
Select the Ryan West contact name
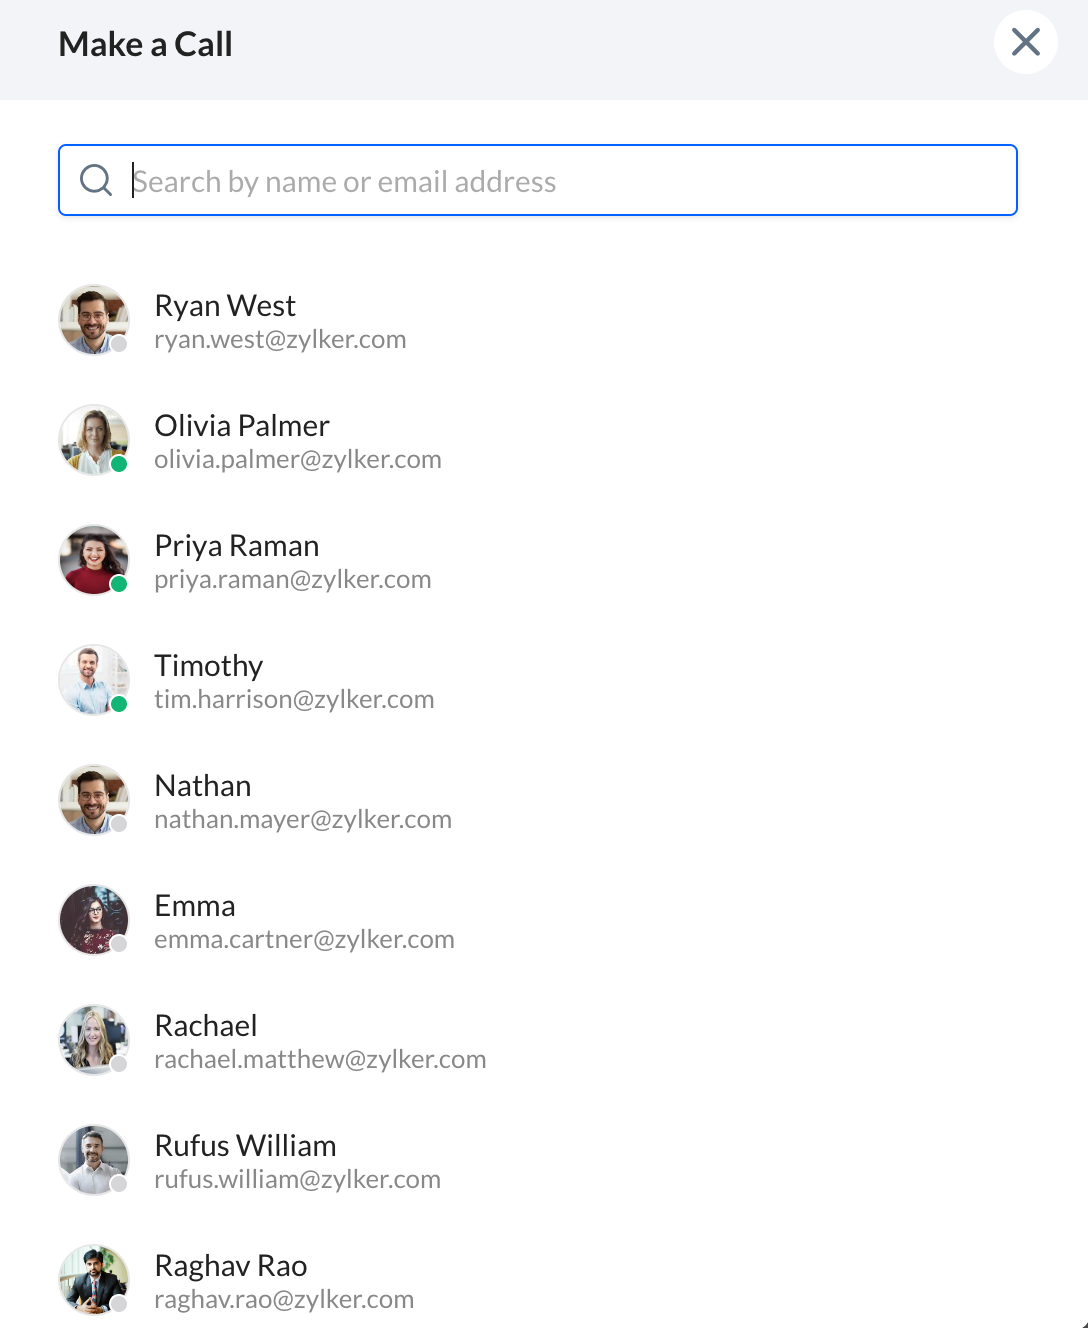coord(225,306)
